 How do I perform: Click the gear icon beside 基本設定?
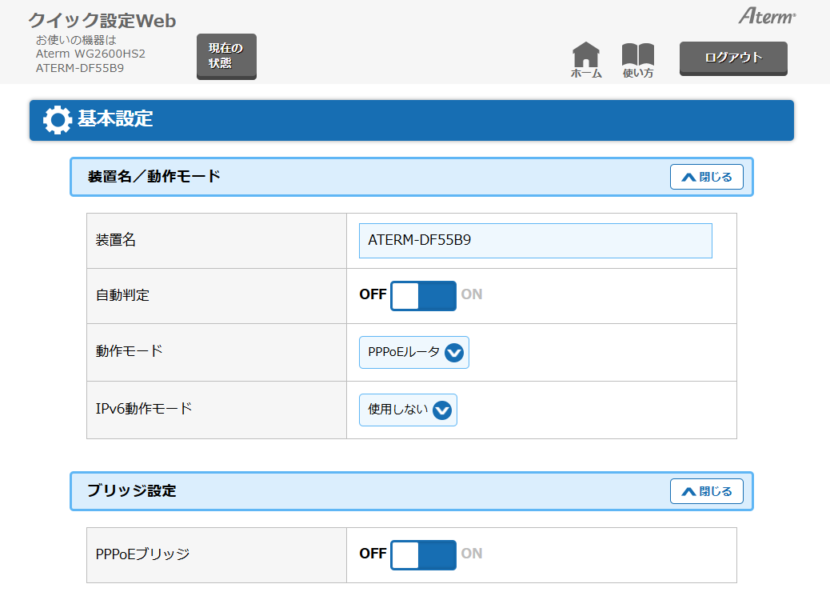(57, 120)
